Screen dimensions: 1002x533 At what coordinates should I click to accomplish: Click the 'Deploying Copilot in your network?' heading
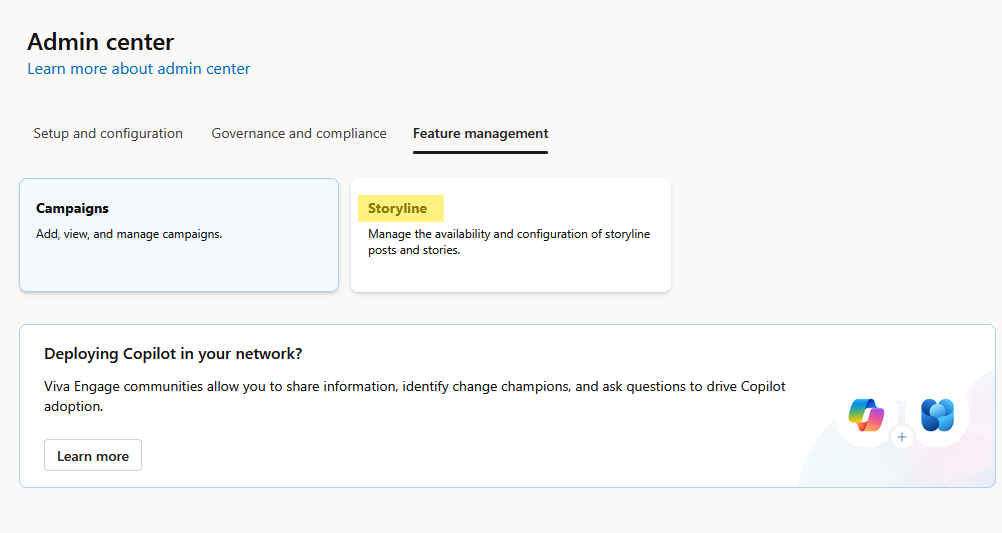point(173,354)
